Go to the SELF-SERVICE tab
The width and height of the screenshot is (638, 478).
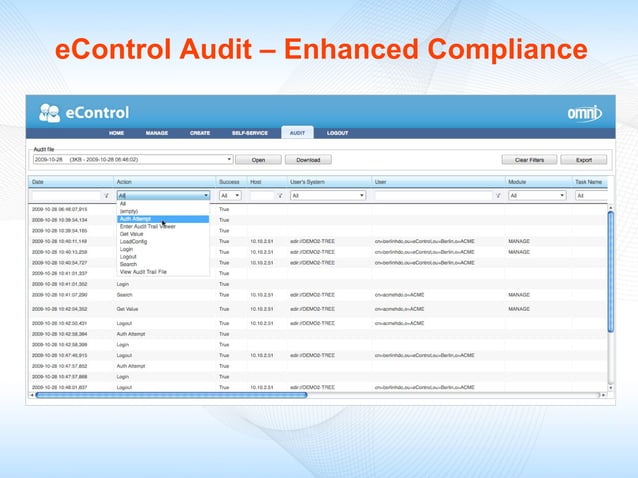250,133
